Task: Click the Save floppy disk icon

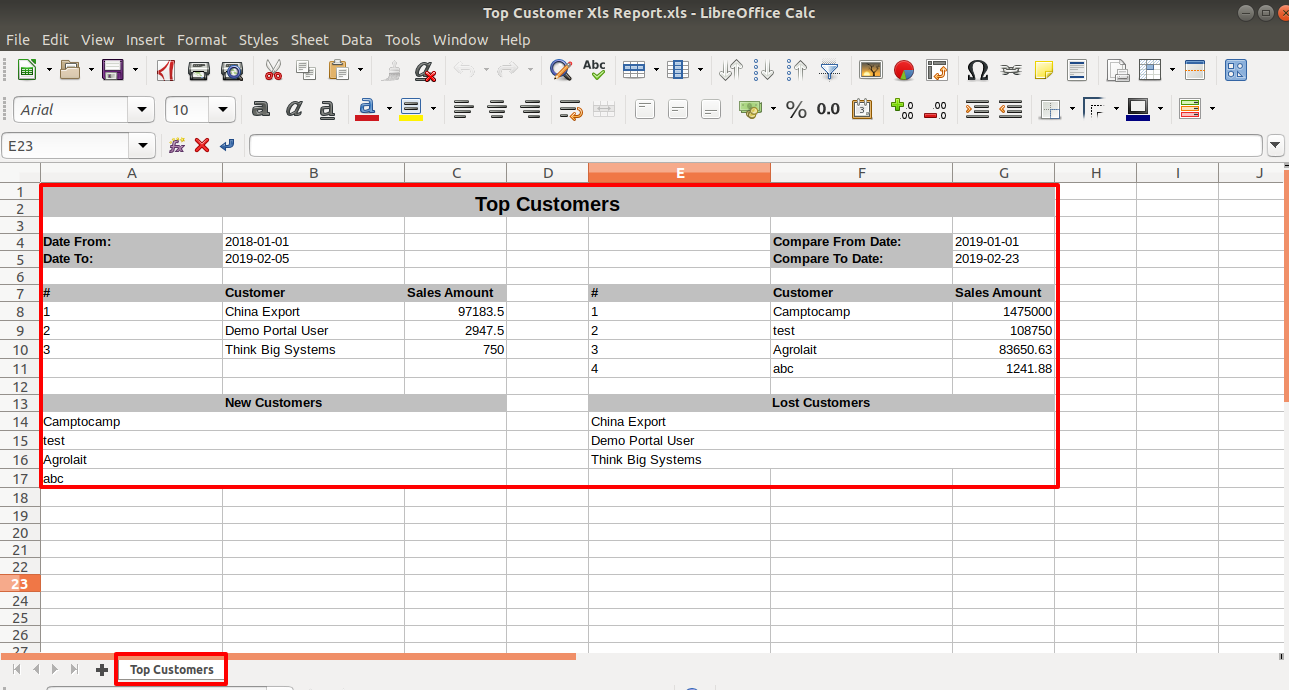Action: [113, 70]
